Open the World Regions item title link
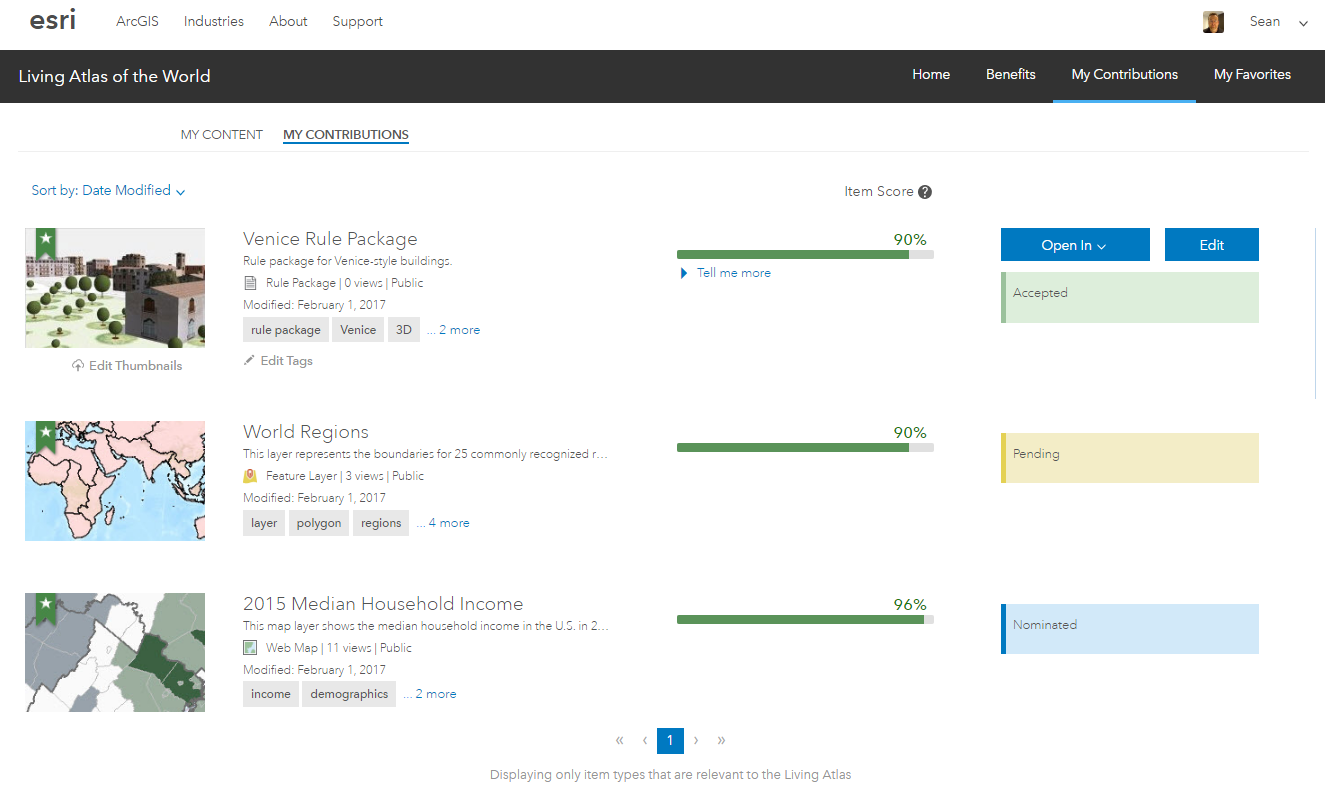The height and width of the screenshot is (795, 1325). tap(306, 432)
